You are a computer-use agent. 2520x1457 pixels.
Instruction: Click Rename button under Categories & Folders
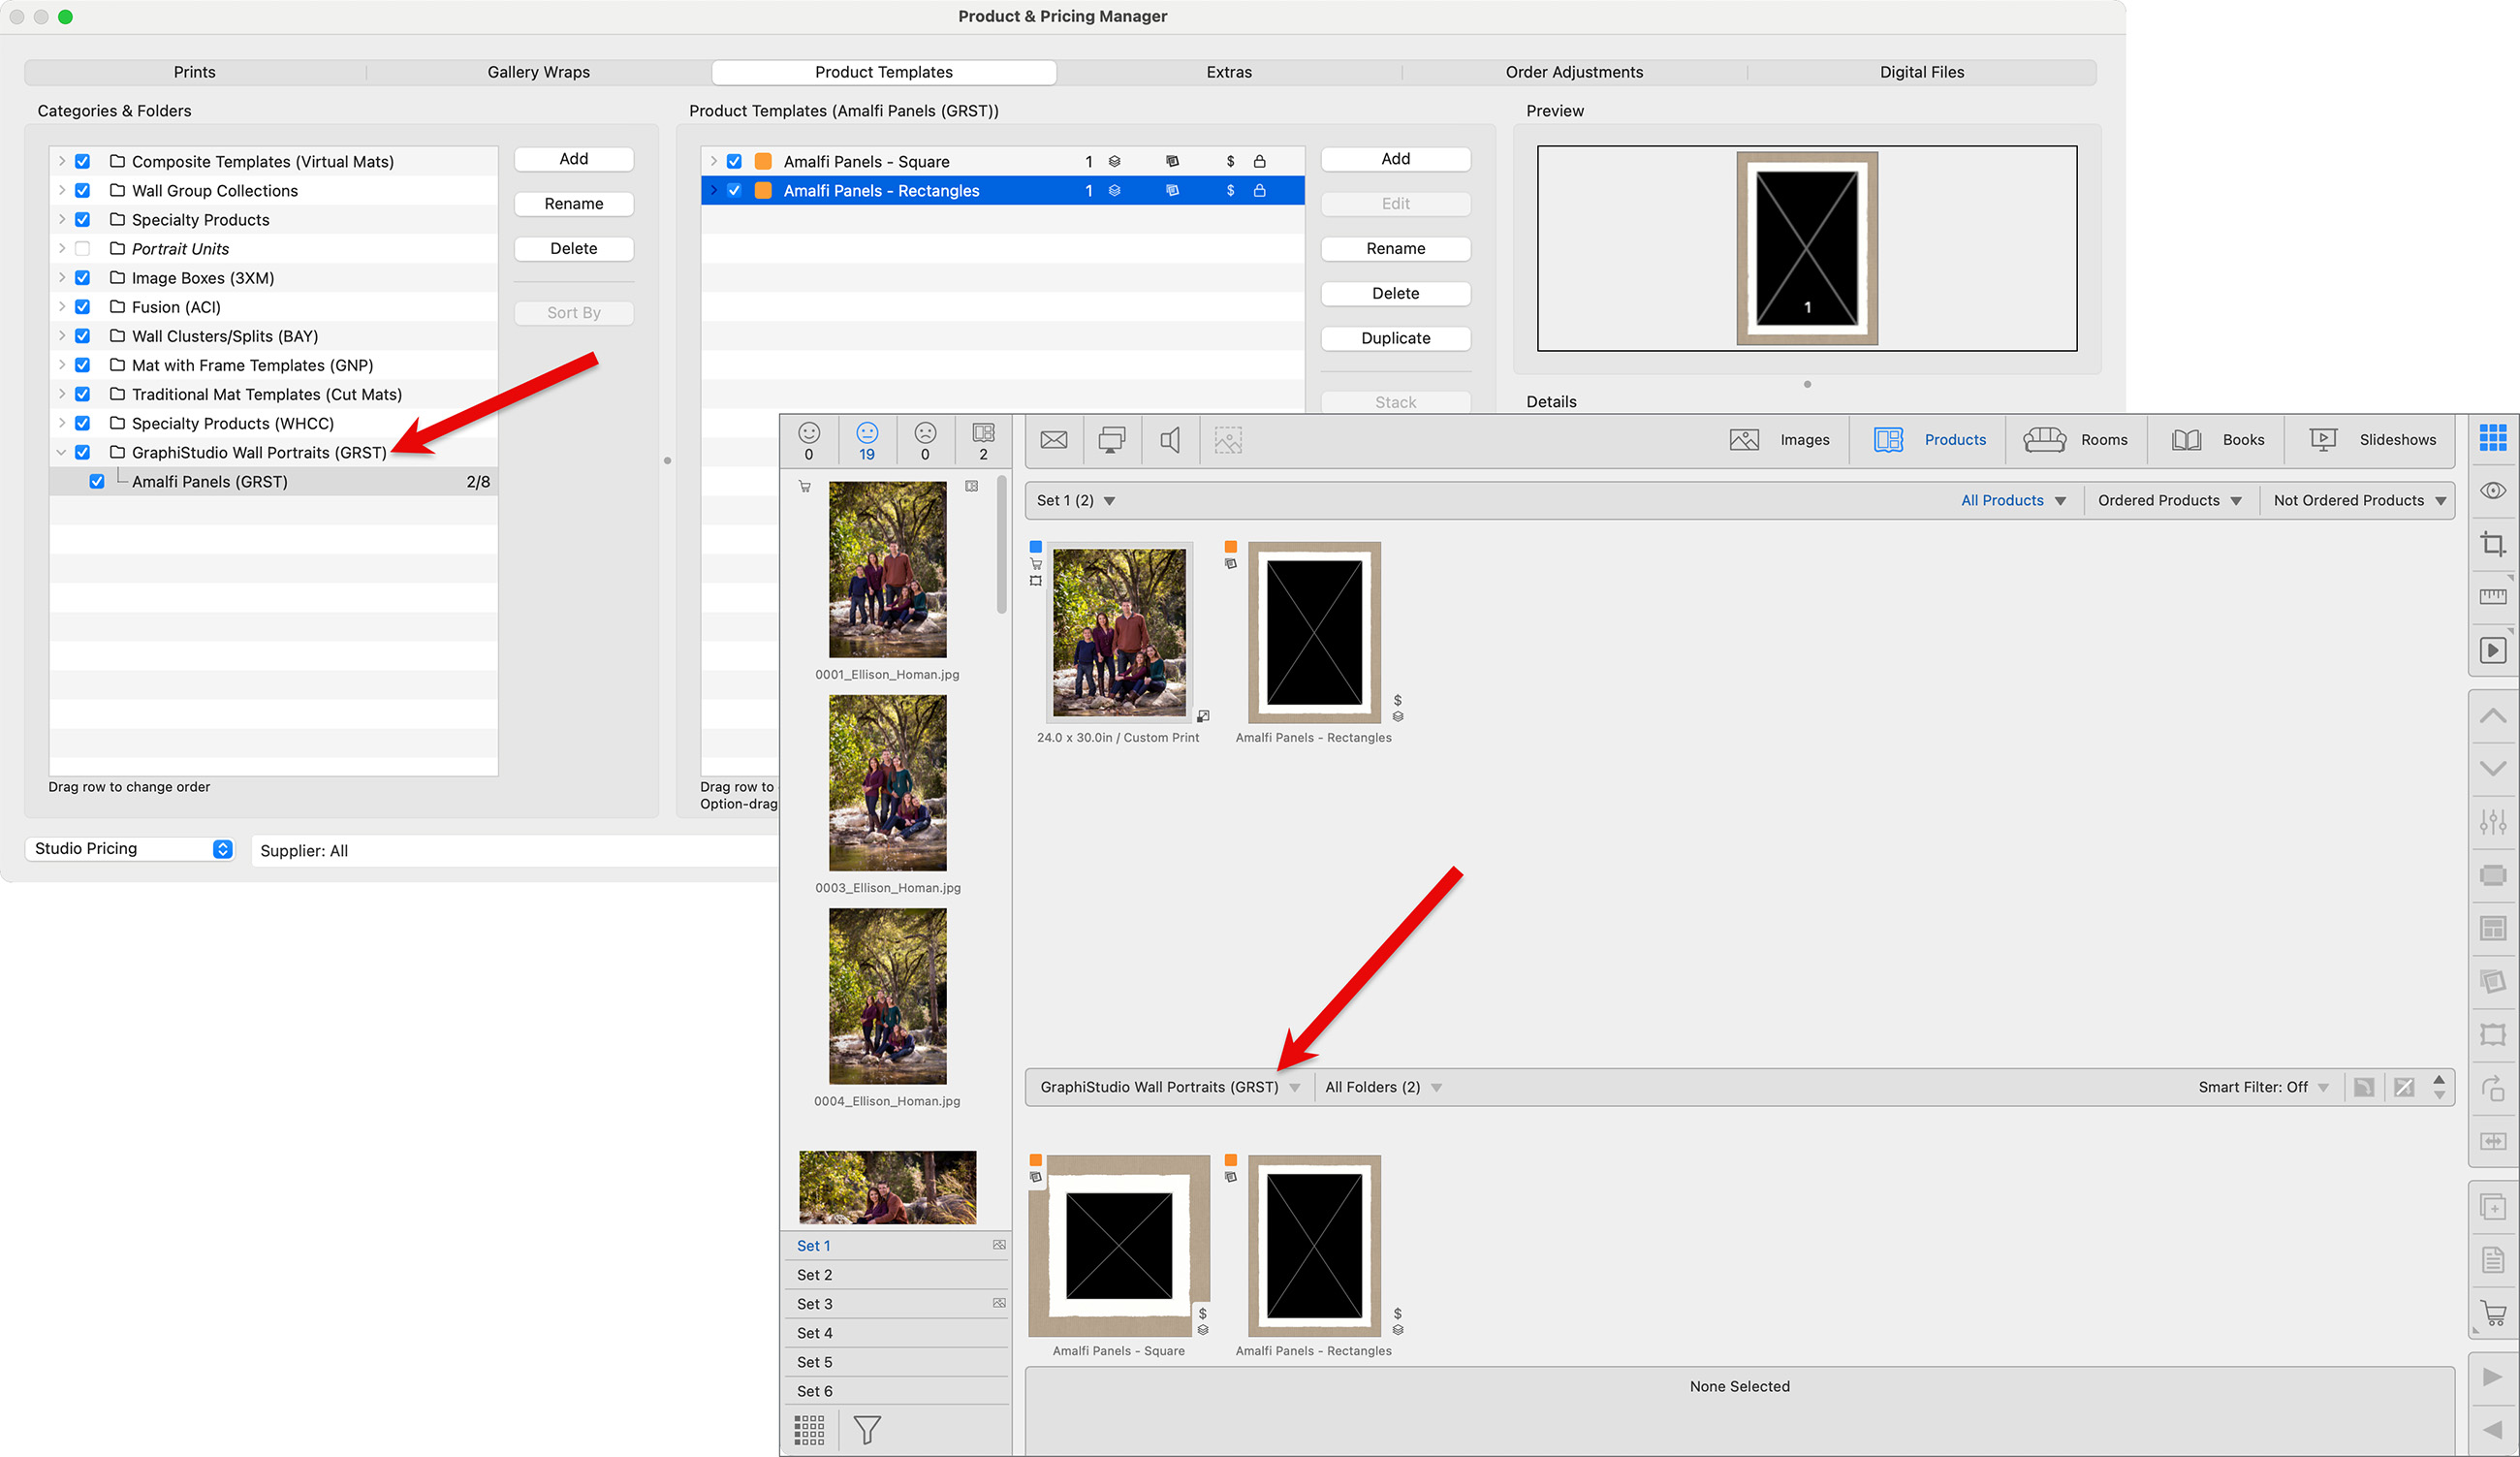coord(573,204)
